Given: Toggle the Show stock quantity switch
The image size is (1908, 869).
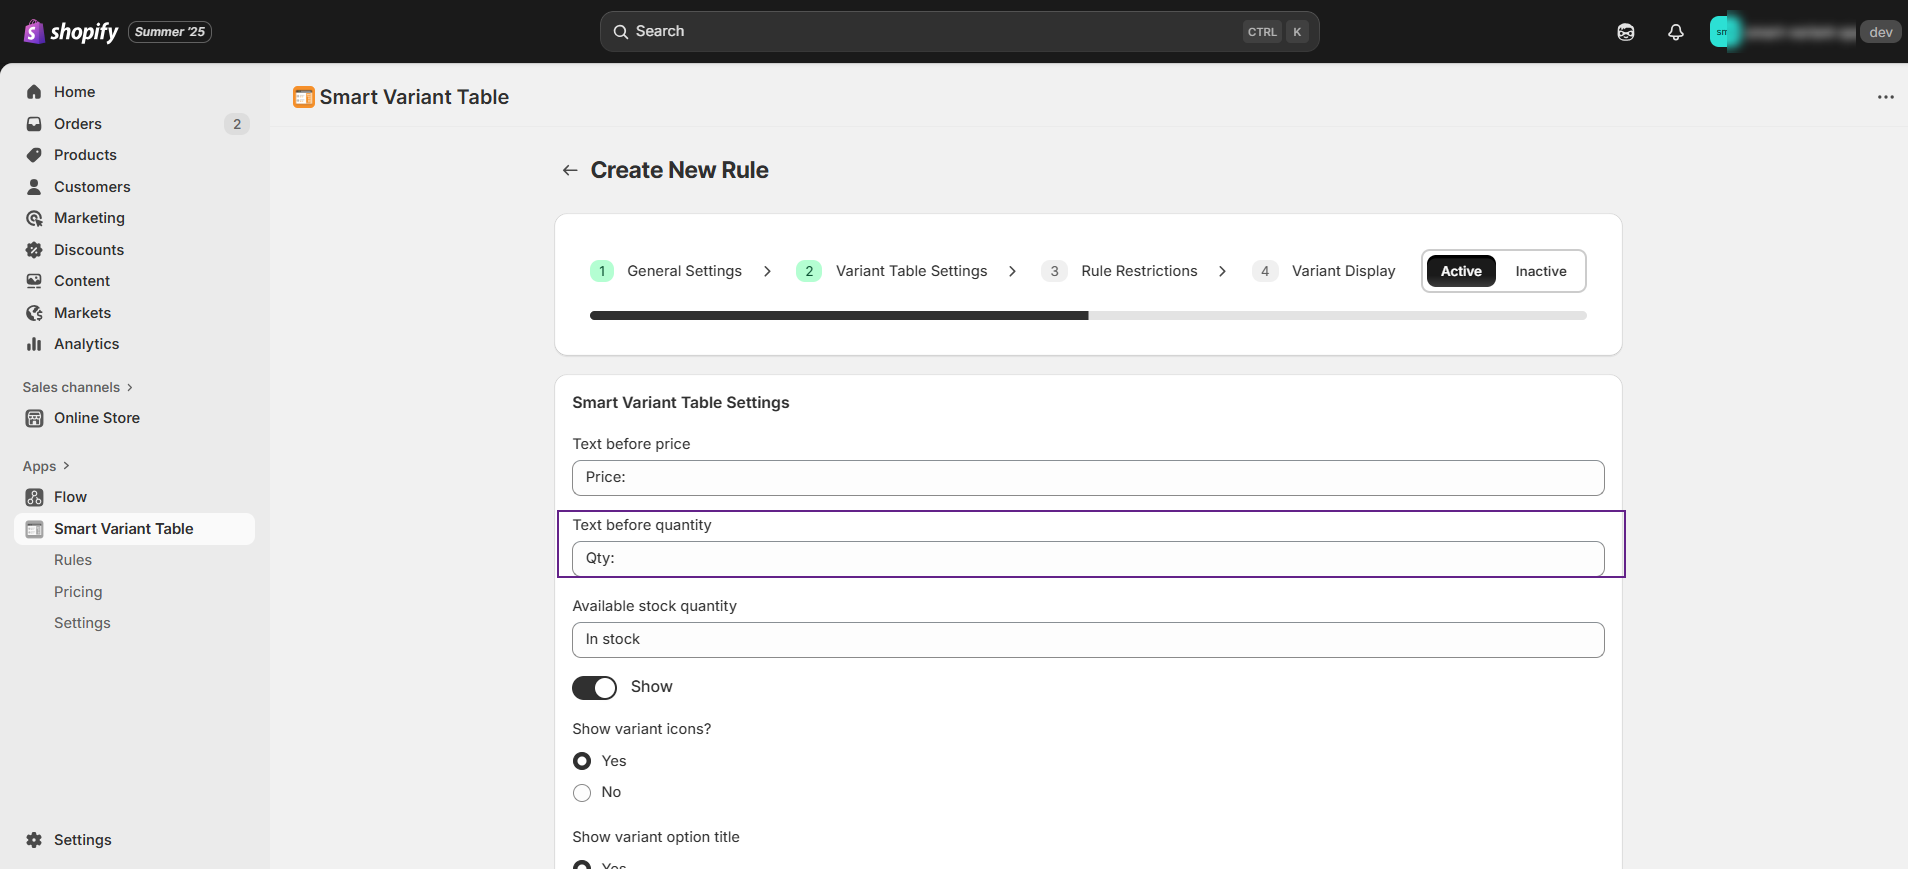Looking at the screenshot, I should (x=594, y=688).
